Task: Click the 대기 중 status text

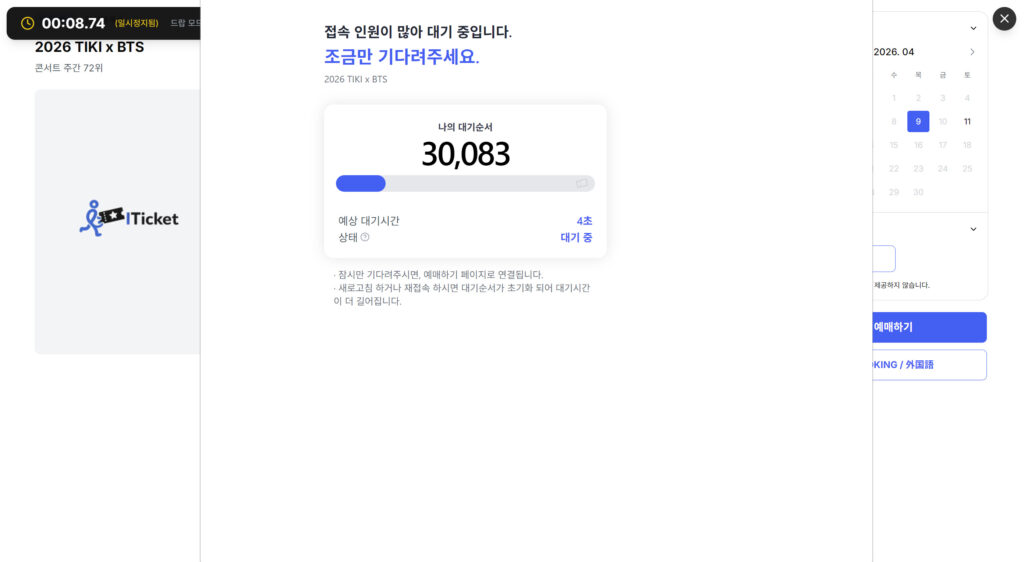Action: tap(576, 238)
